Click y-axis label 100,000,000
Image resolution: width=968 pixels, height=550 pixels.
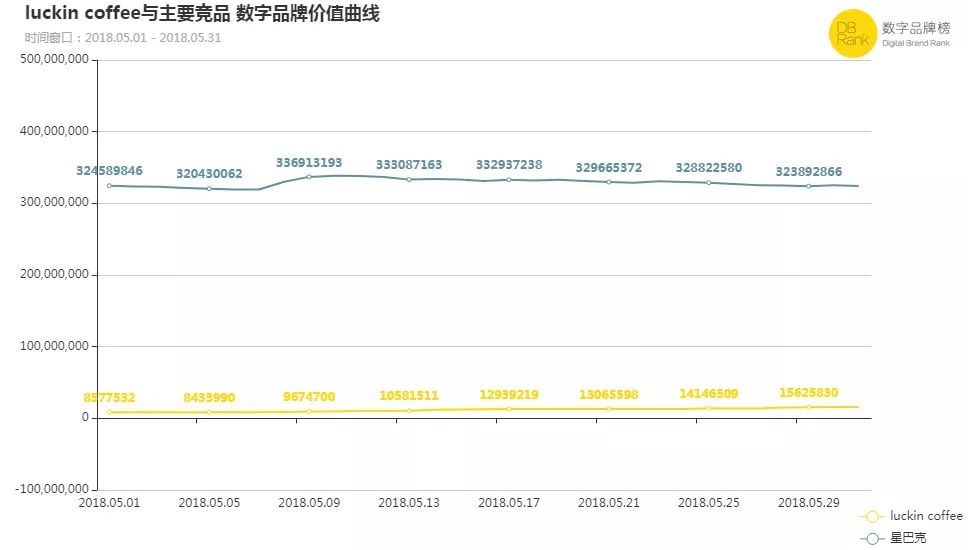pos(54,346)
